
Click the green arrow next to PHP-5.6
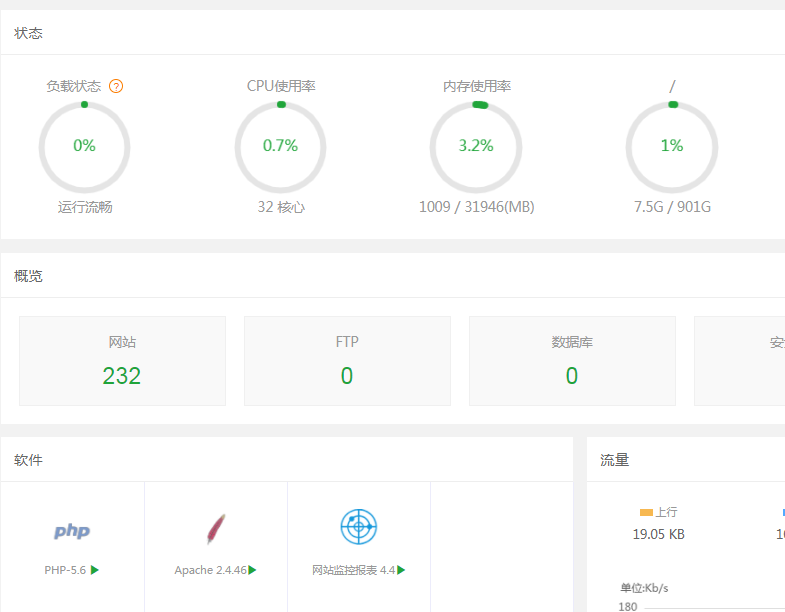pyautogui.click(x=95, y=570)
